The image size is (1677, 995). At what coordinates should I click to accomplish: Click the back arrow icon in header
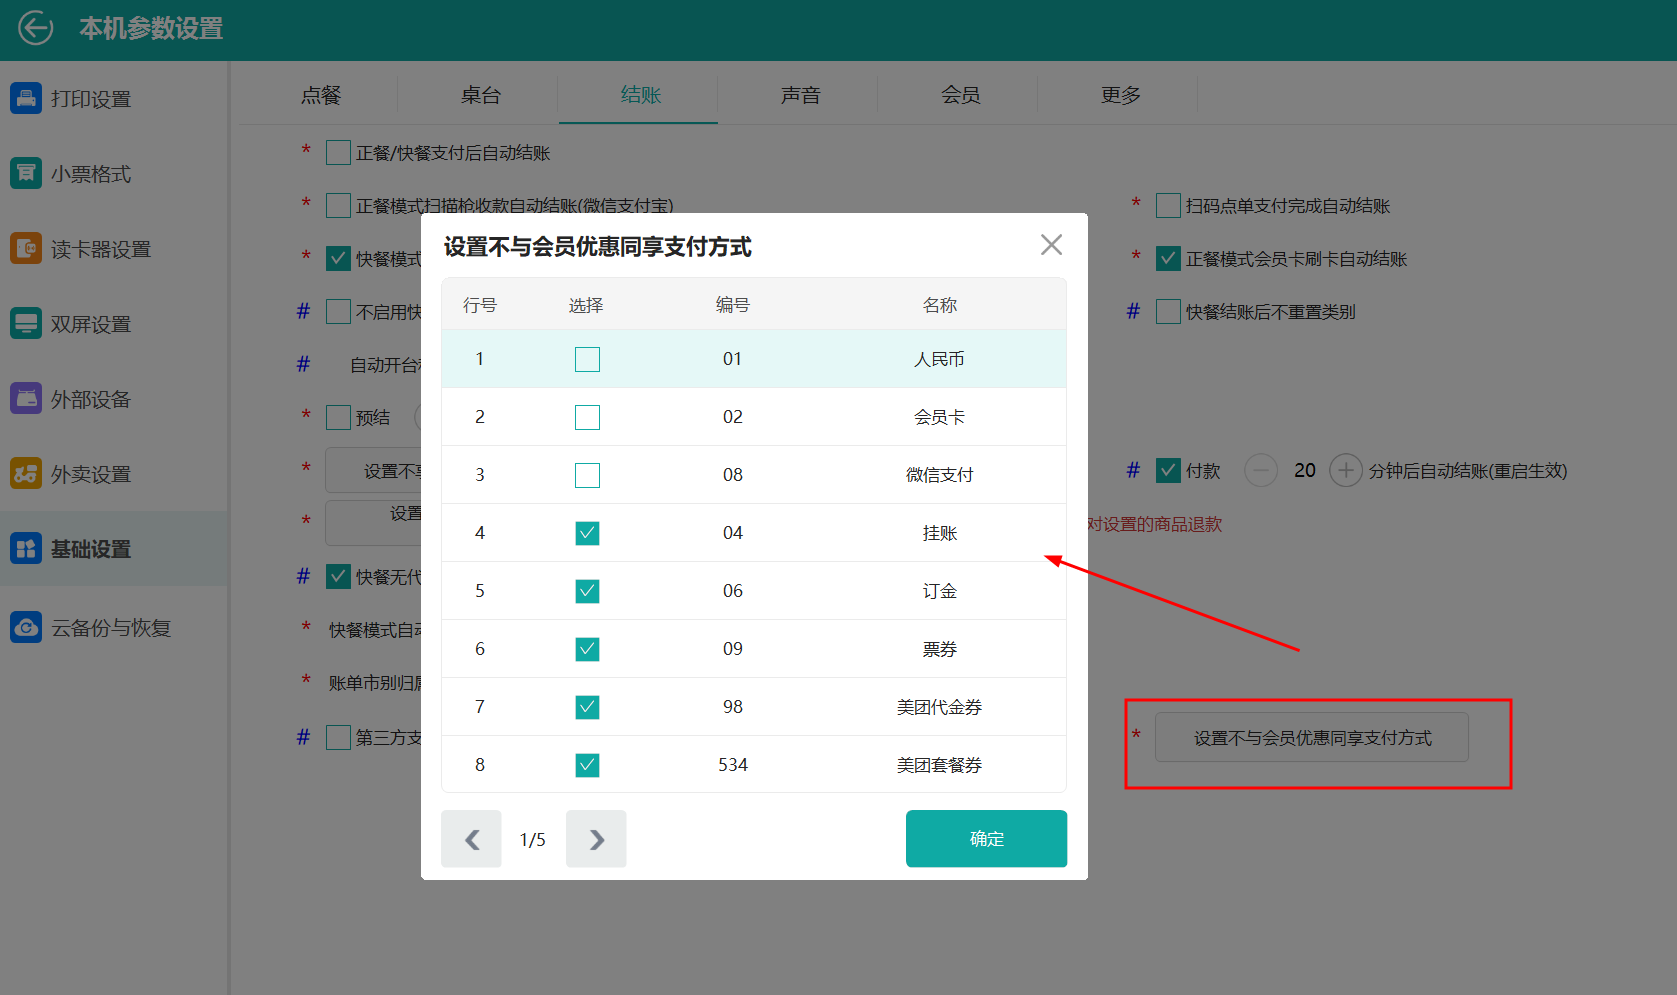[x=36, y=28]
